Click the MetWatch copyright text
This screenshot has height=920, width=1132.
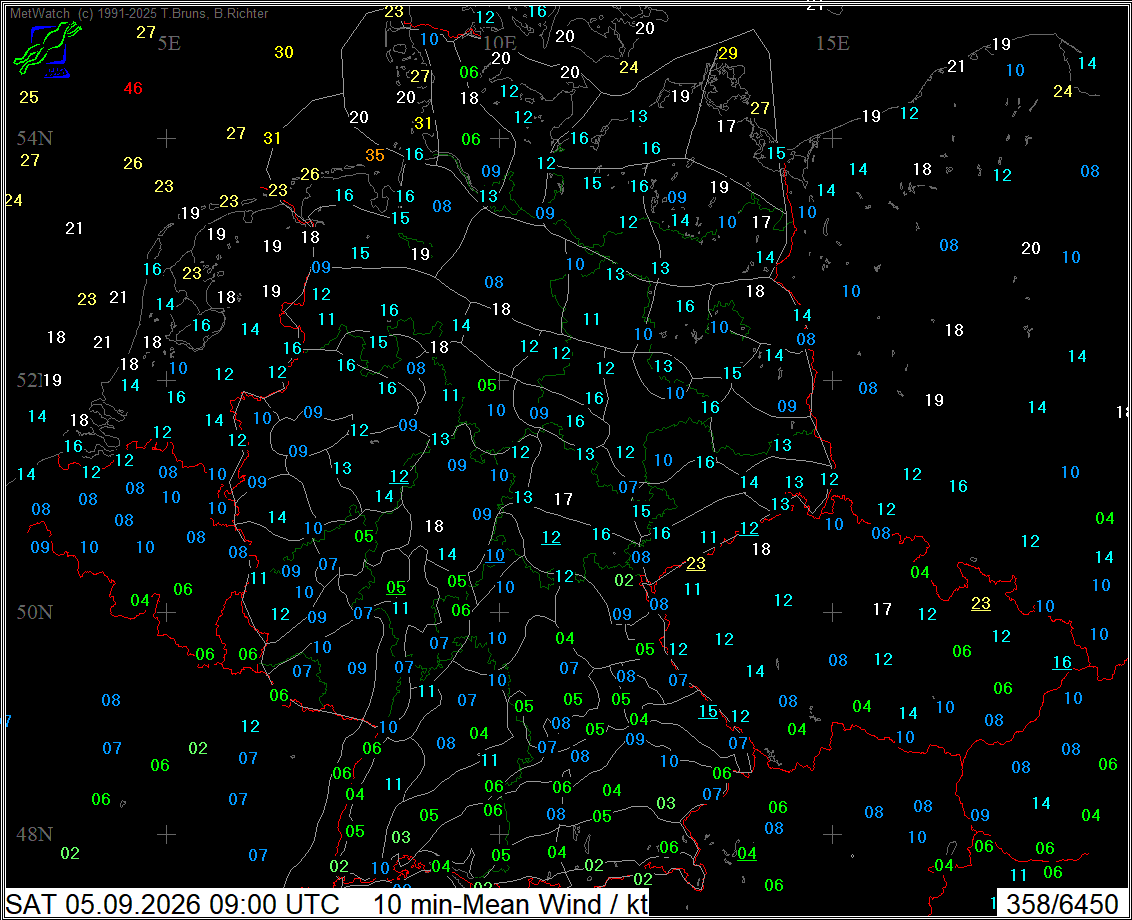click(x=139, y=13)
